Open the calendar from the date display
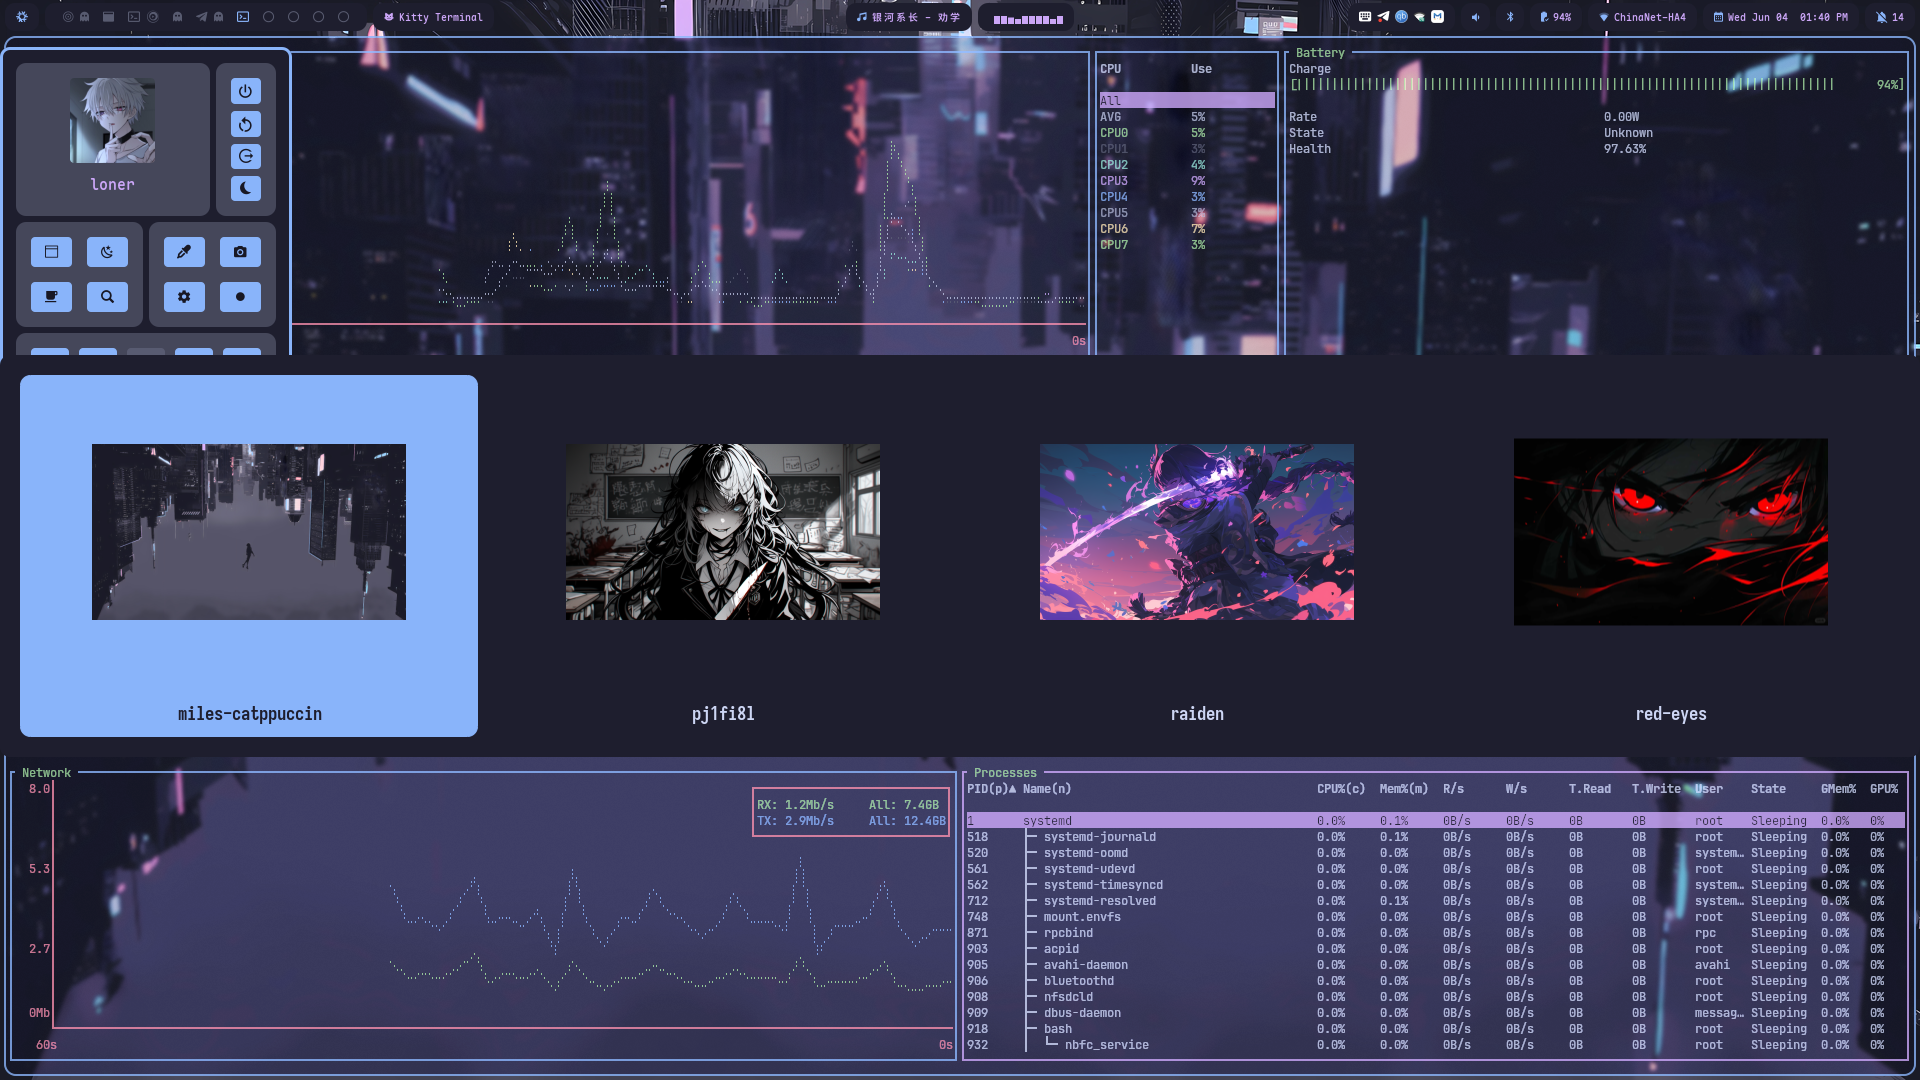Viewport: 1920px width, 1080px height. pos(1778,17)
